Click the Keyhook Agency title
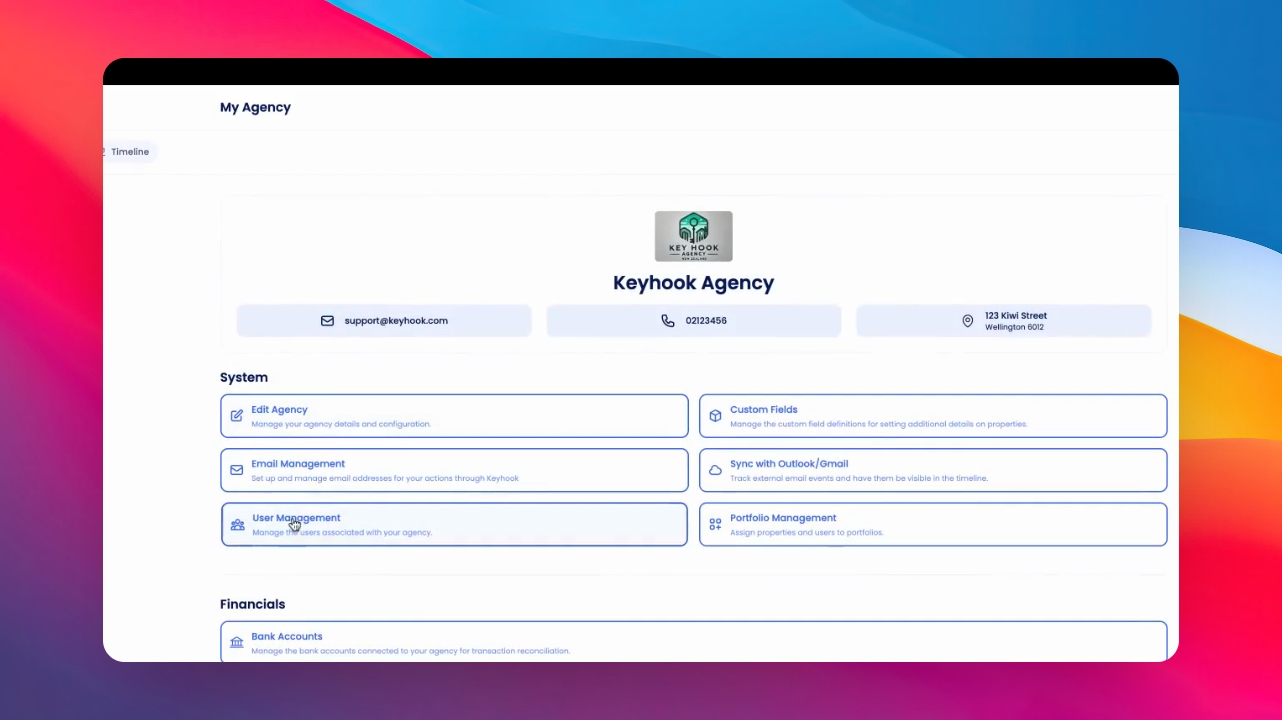Viewport: 1282px width, 720px height. tap(694, 283)
